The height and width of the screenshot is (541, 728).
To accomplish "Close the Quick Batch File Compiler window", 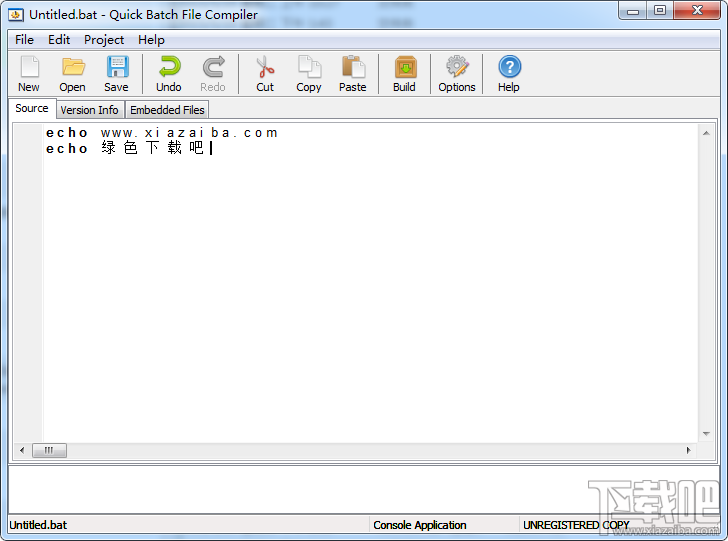I will click(x=697, y=11).
